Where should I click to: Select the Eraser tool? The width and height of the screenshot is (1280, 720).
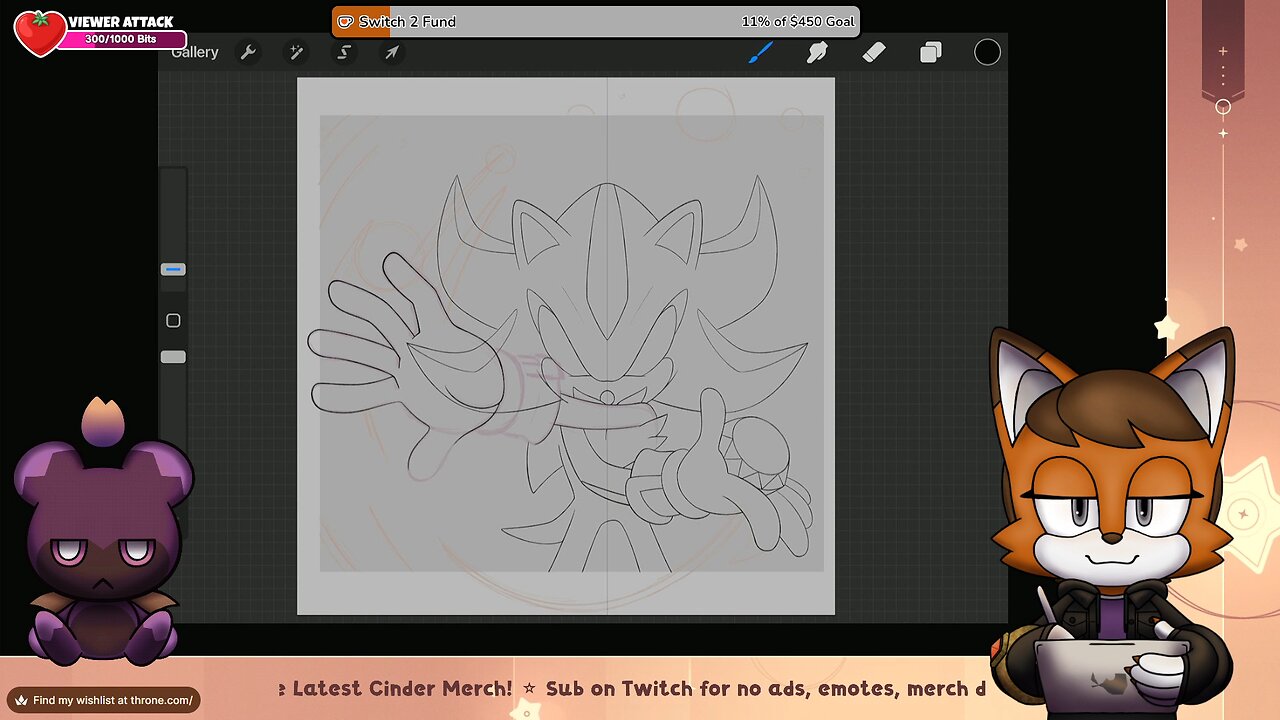(x=874, y=52)
